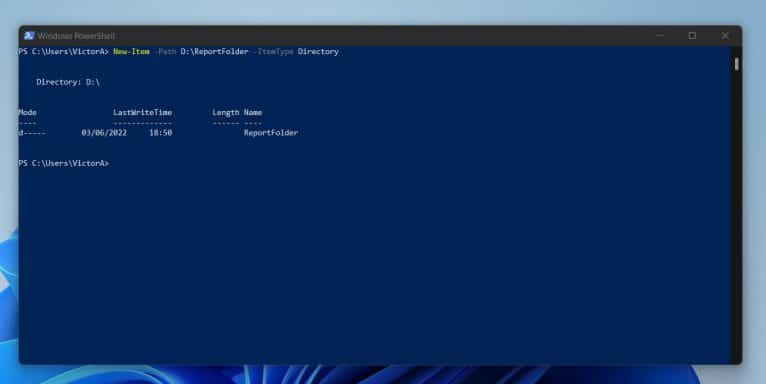This screenshot has height=384, width=766.
Task: Click the Length column header
Action: click(226, 112)
